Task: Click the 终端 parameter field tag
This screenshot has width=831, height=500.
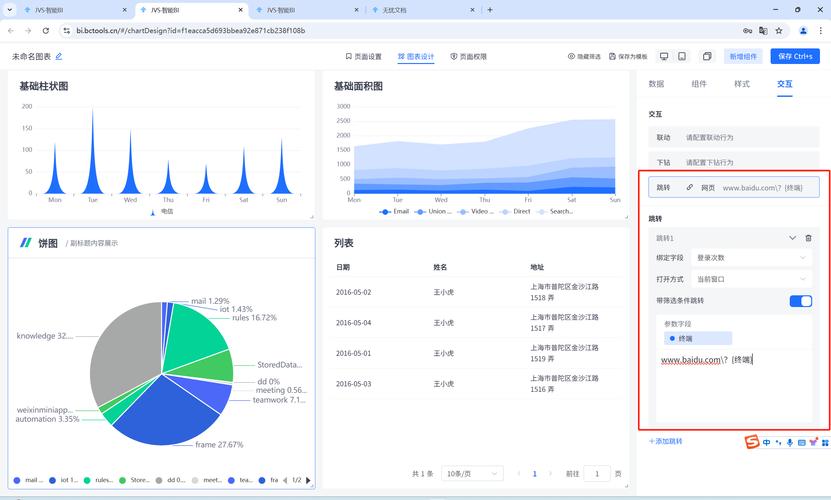Action: point(698,338)
